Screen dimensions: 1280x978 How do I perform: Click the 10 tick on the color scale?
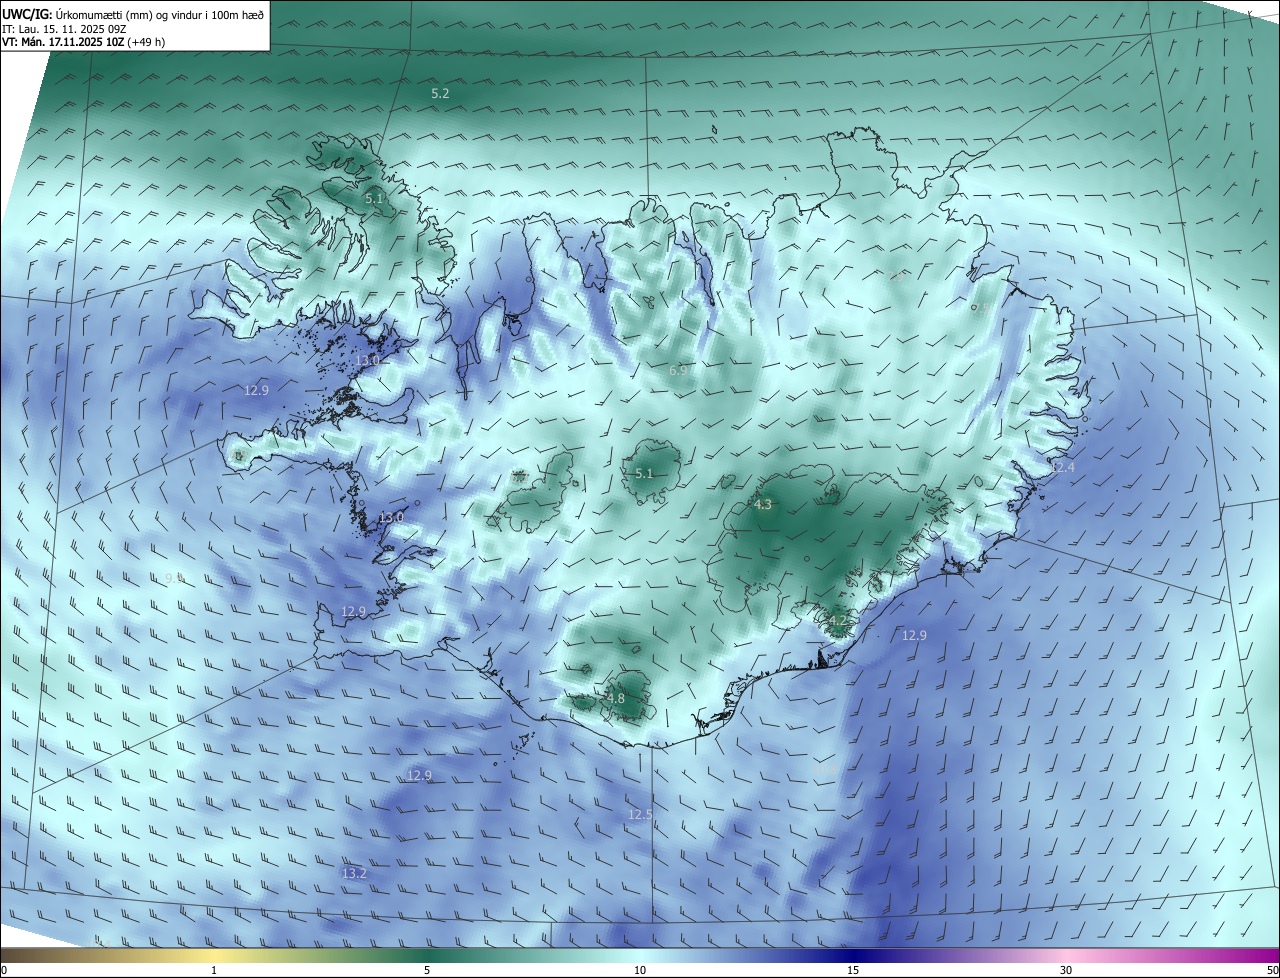point(640,971)
